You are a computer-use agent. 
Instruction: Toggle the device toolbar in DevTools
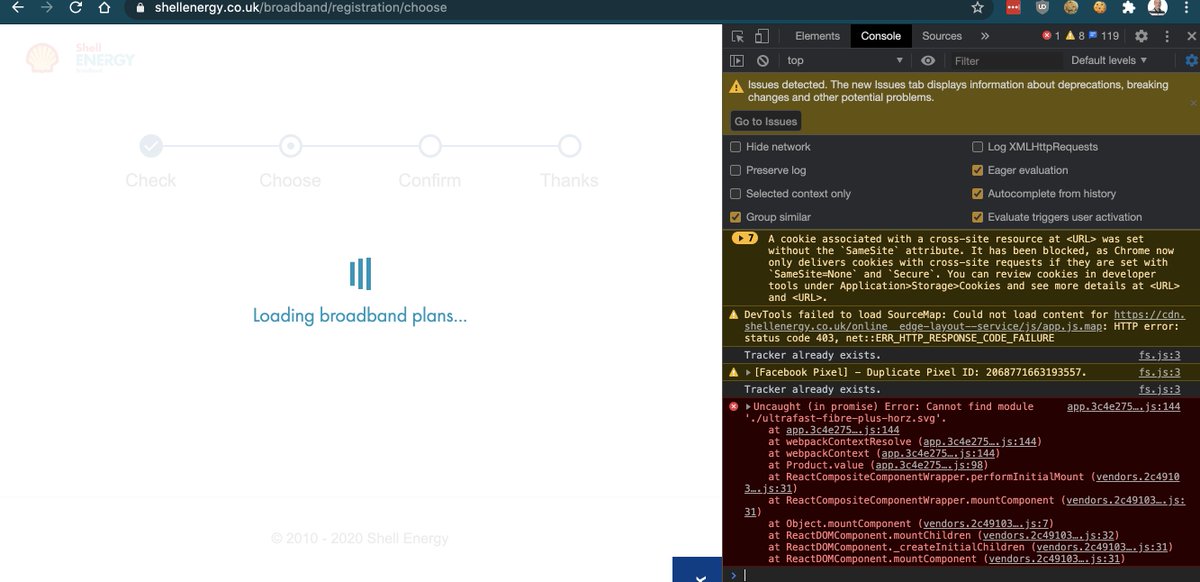[x=761, y=36]
